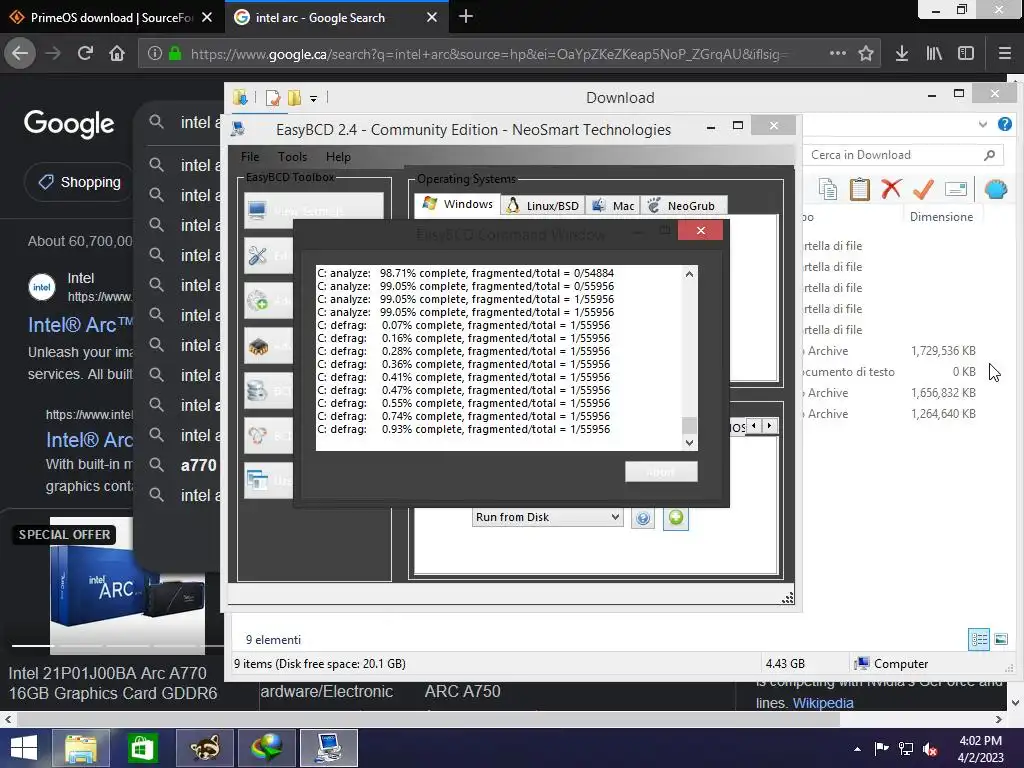Open Useful Utilities windows icon tool

[x=268, y=481]
